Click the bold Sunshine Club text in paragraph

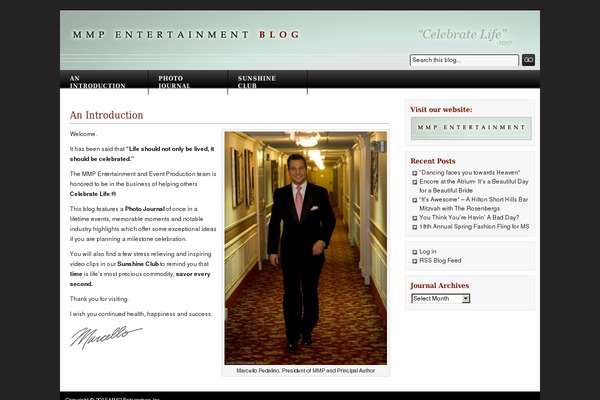(138, 264)
